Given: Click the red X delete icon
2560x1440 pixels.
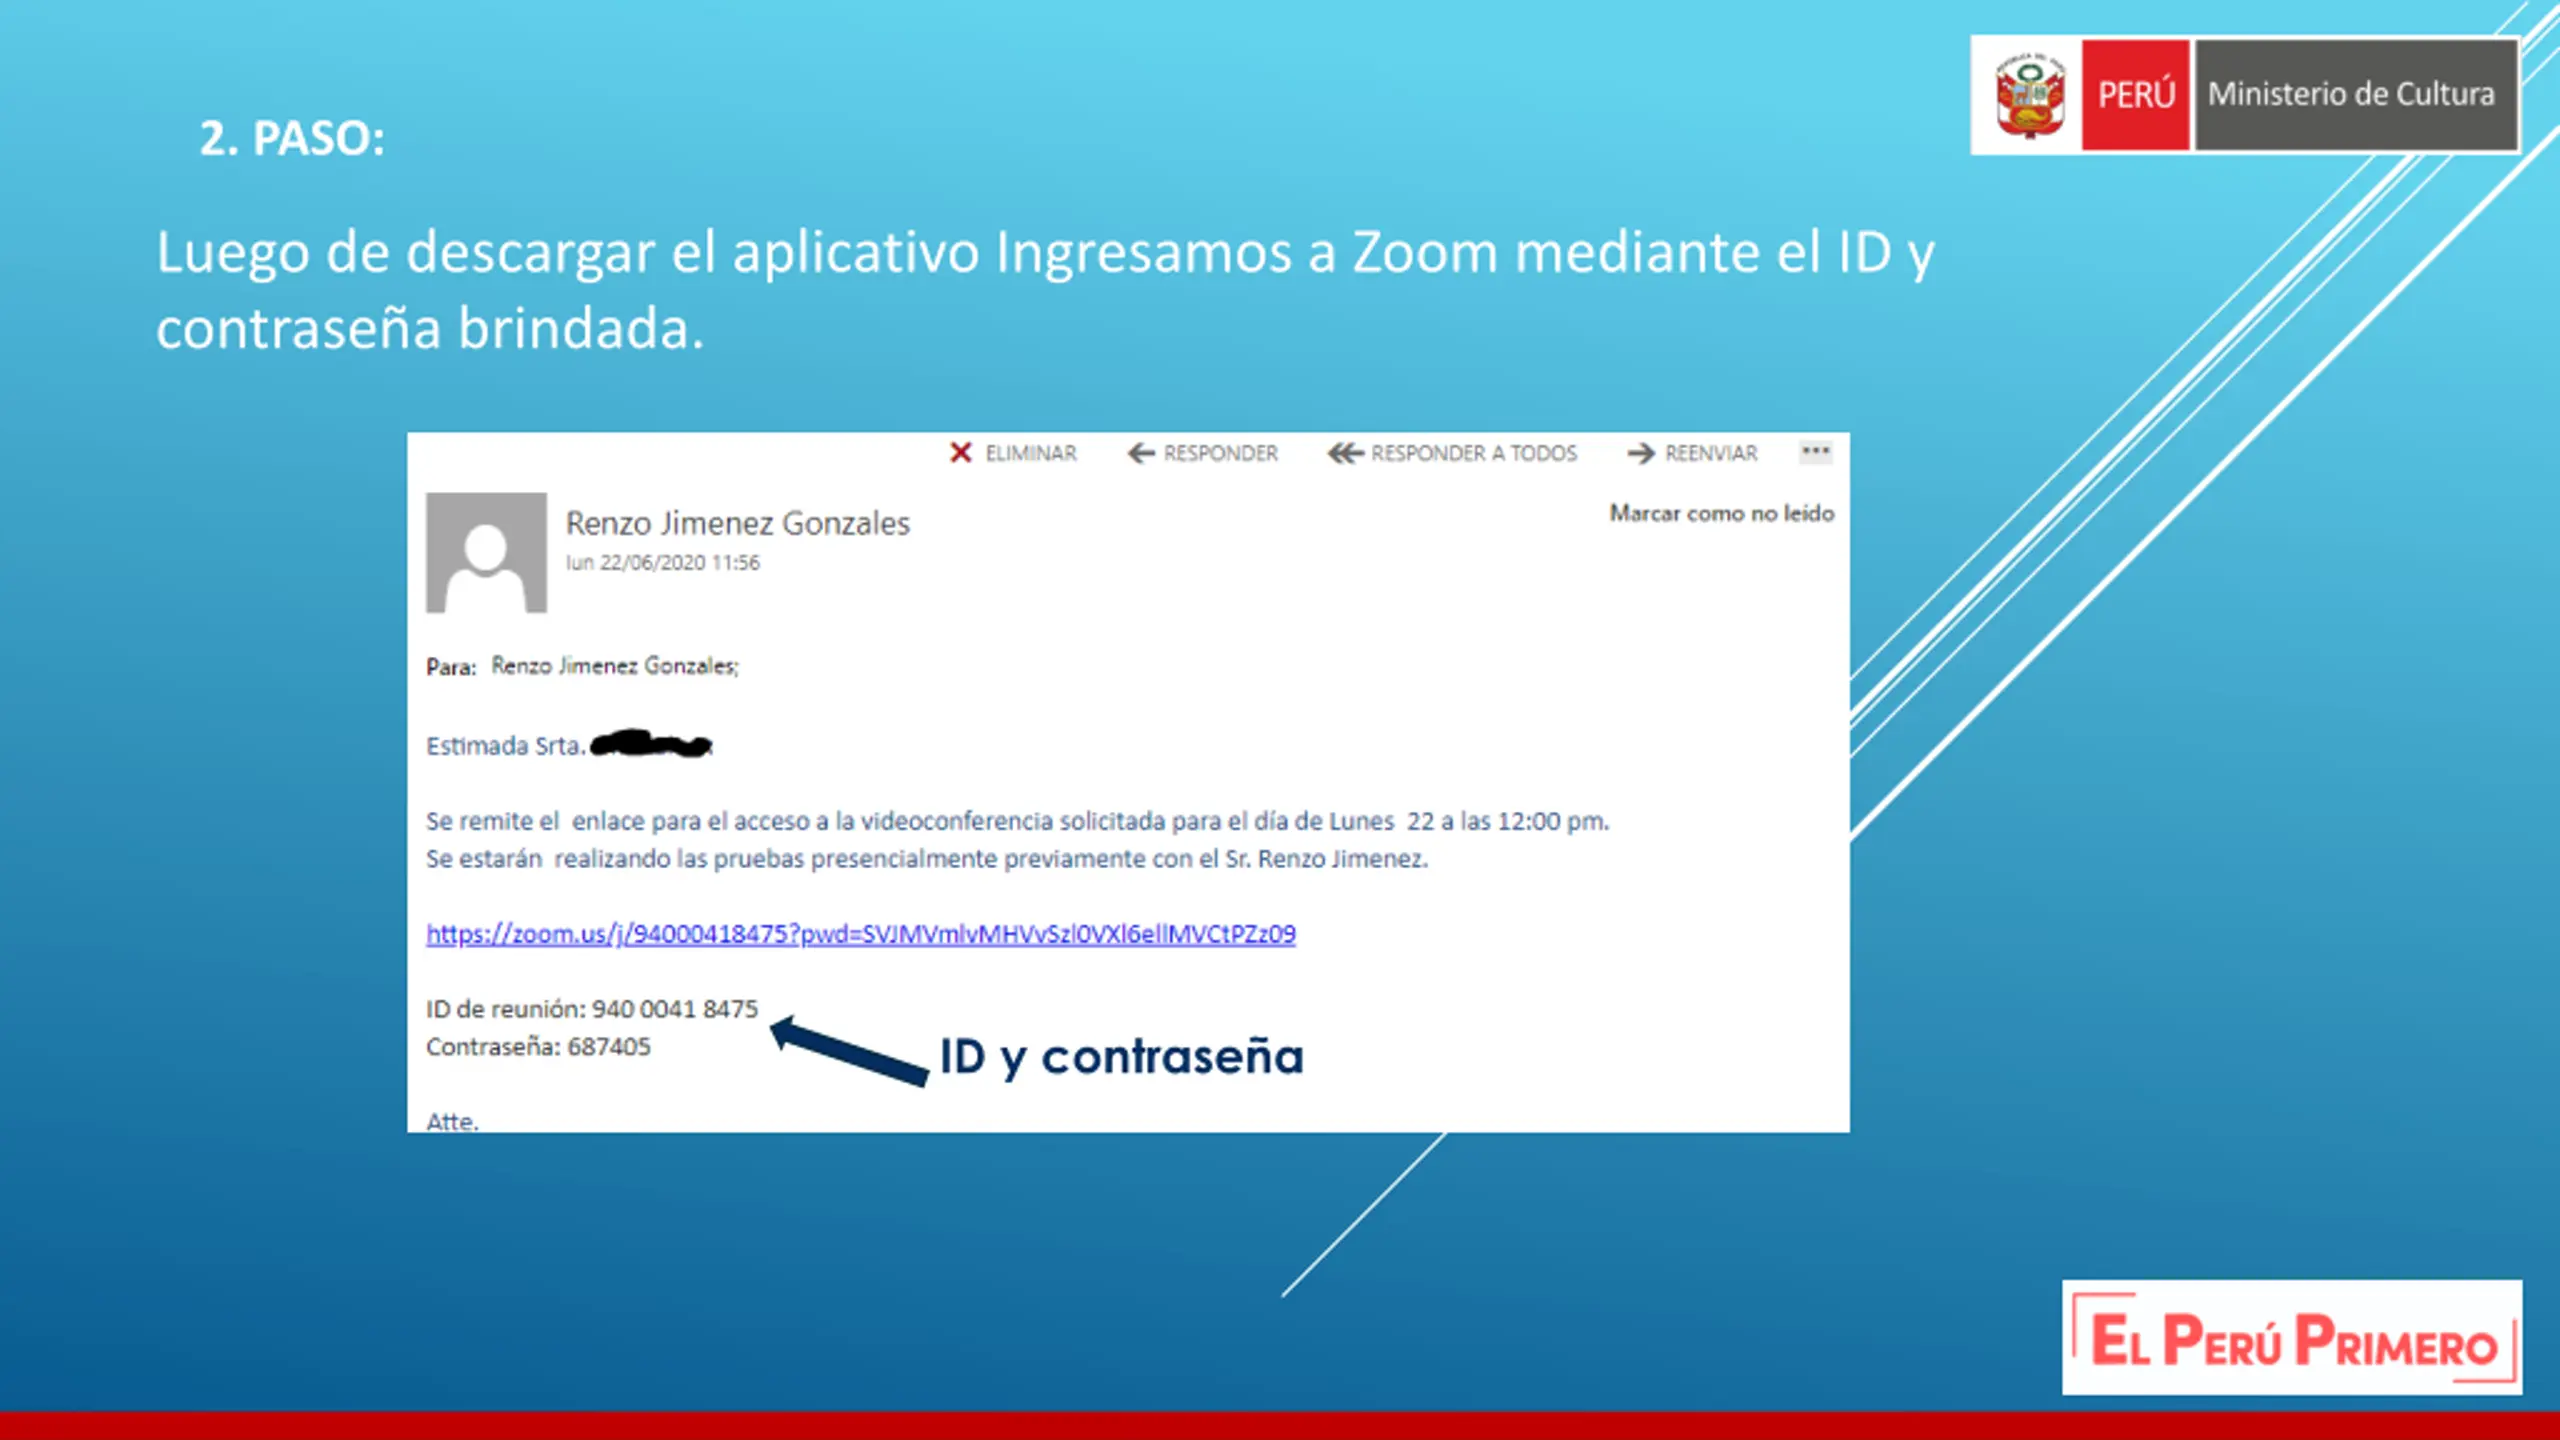Looking at the screenshot, I should coord(960,453).
